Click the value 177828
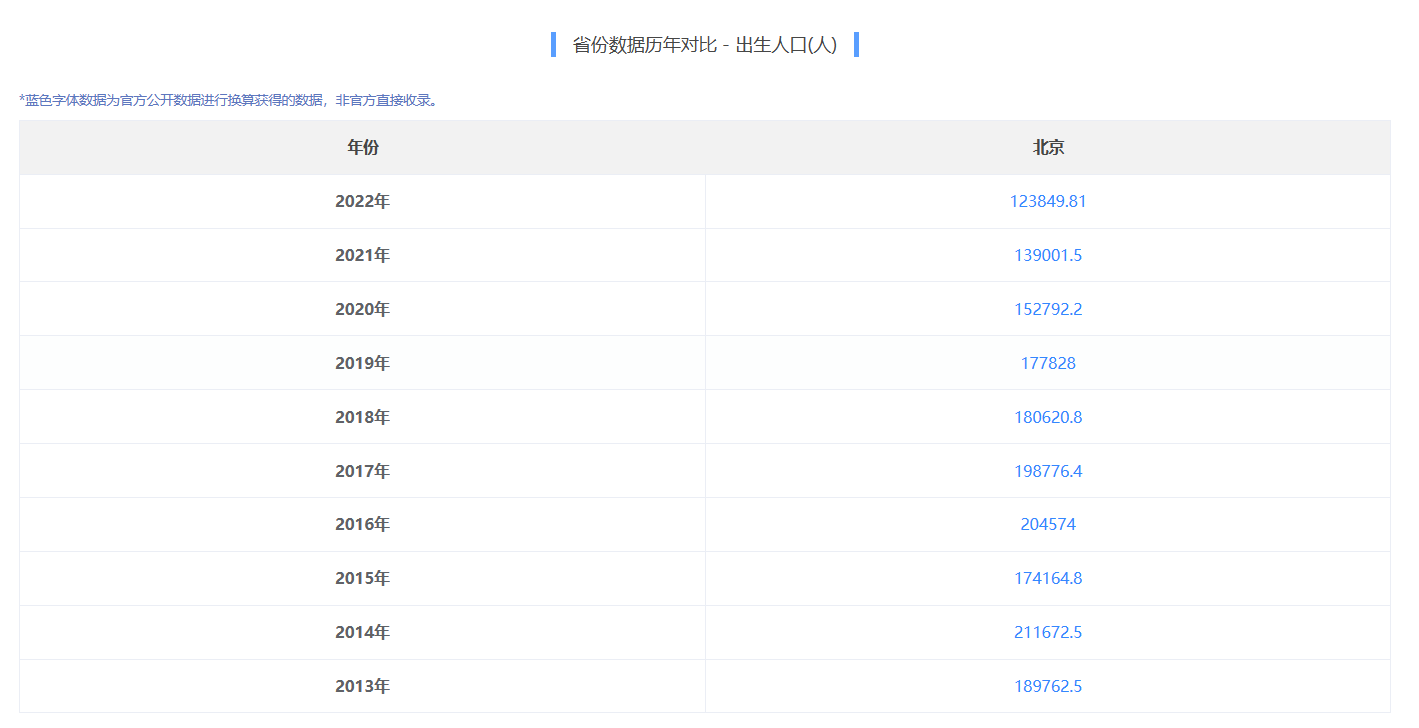The width and height of the screenshot is (1419, 728). pyautogui.click(x=1048, y=363)
